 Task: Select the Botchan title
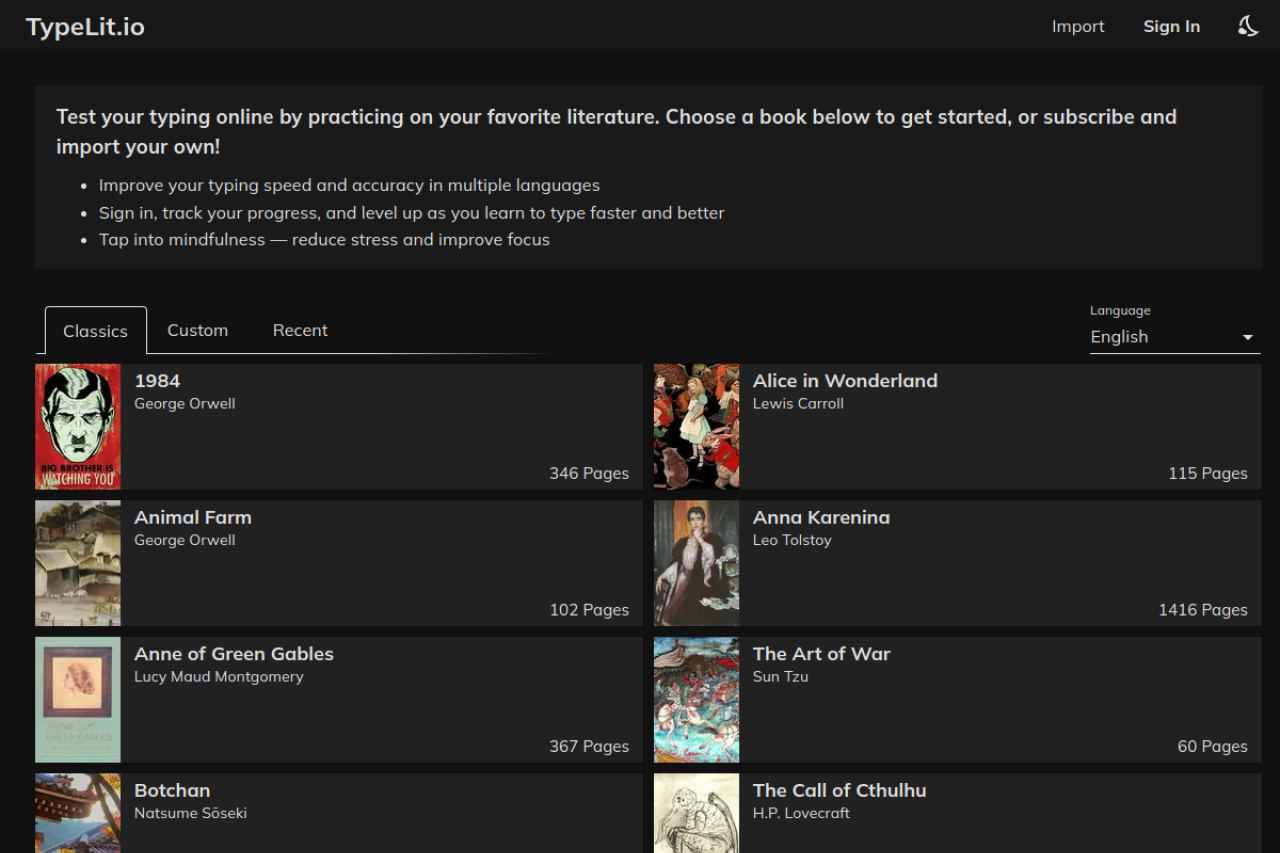coord(172,791)
